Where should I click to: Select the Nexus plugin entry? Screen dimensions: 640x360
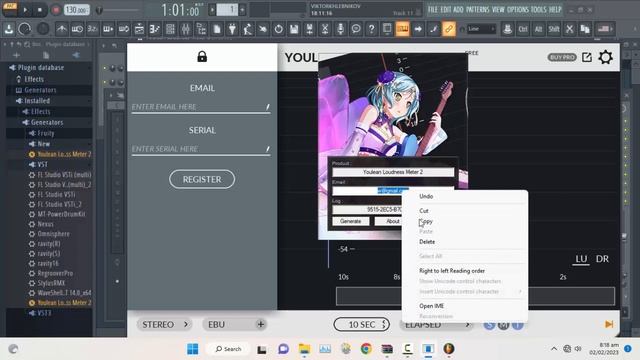[45, 224]
